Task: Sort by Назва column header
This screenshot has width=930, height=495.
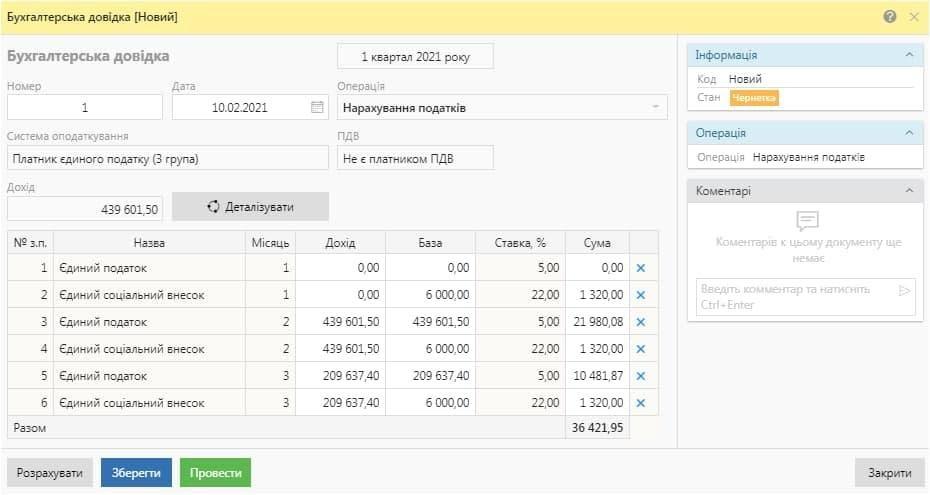Action: point(149,242)
